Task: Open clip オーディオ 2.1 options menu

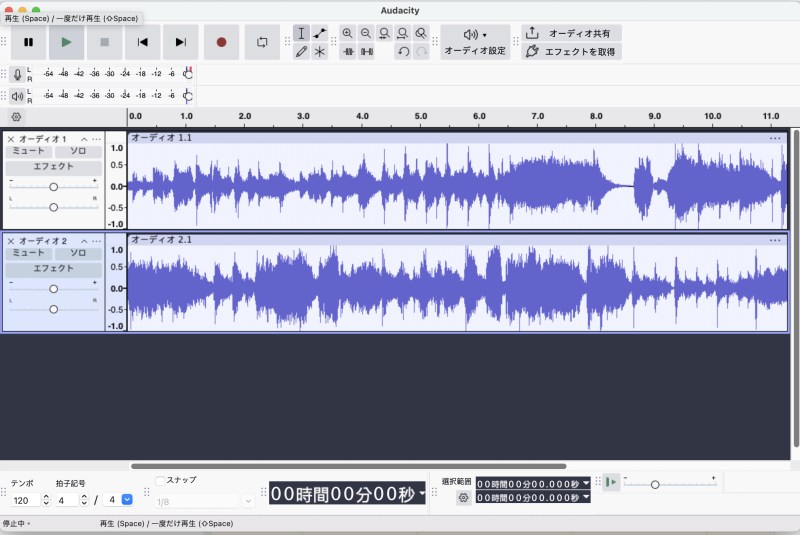Action: [x=775, y=240]
